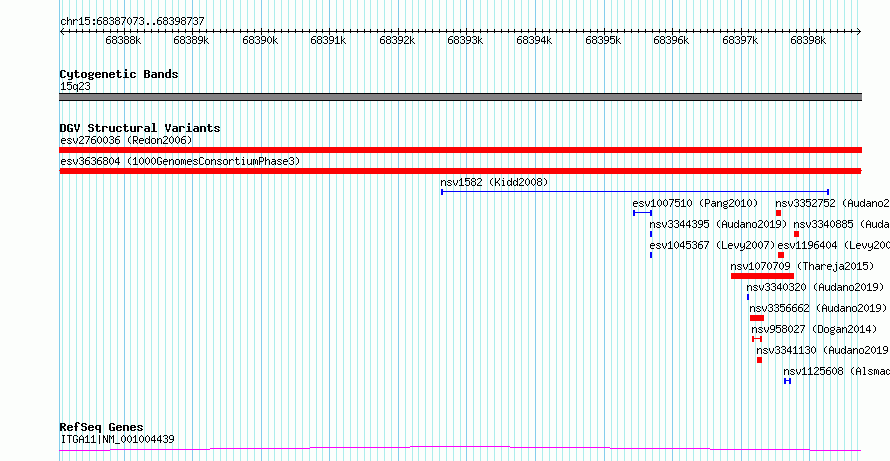Click the RefSeq Genes track title

[x=102, y=427]
